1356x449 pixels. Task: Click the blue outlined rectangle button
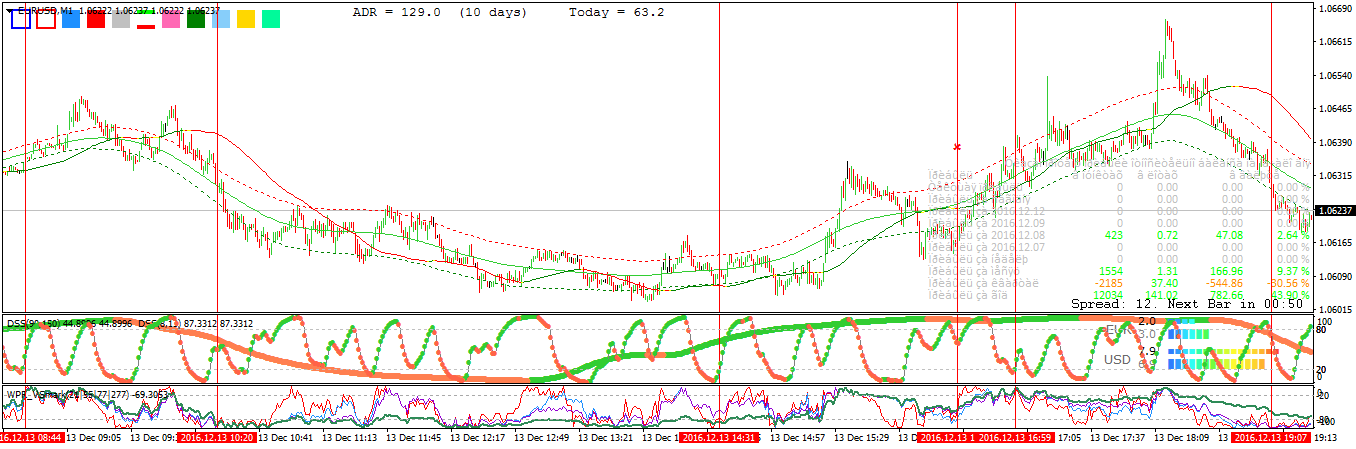tap(20, 19)
